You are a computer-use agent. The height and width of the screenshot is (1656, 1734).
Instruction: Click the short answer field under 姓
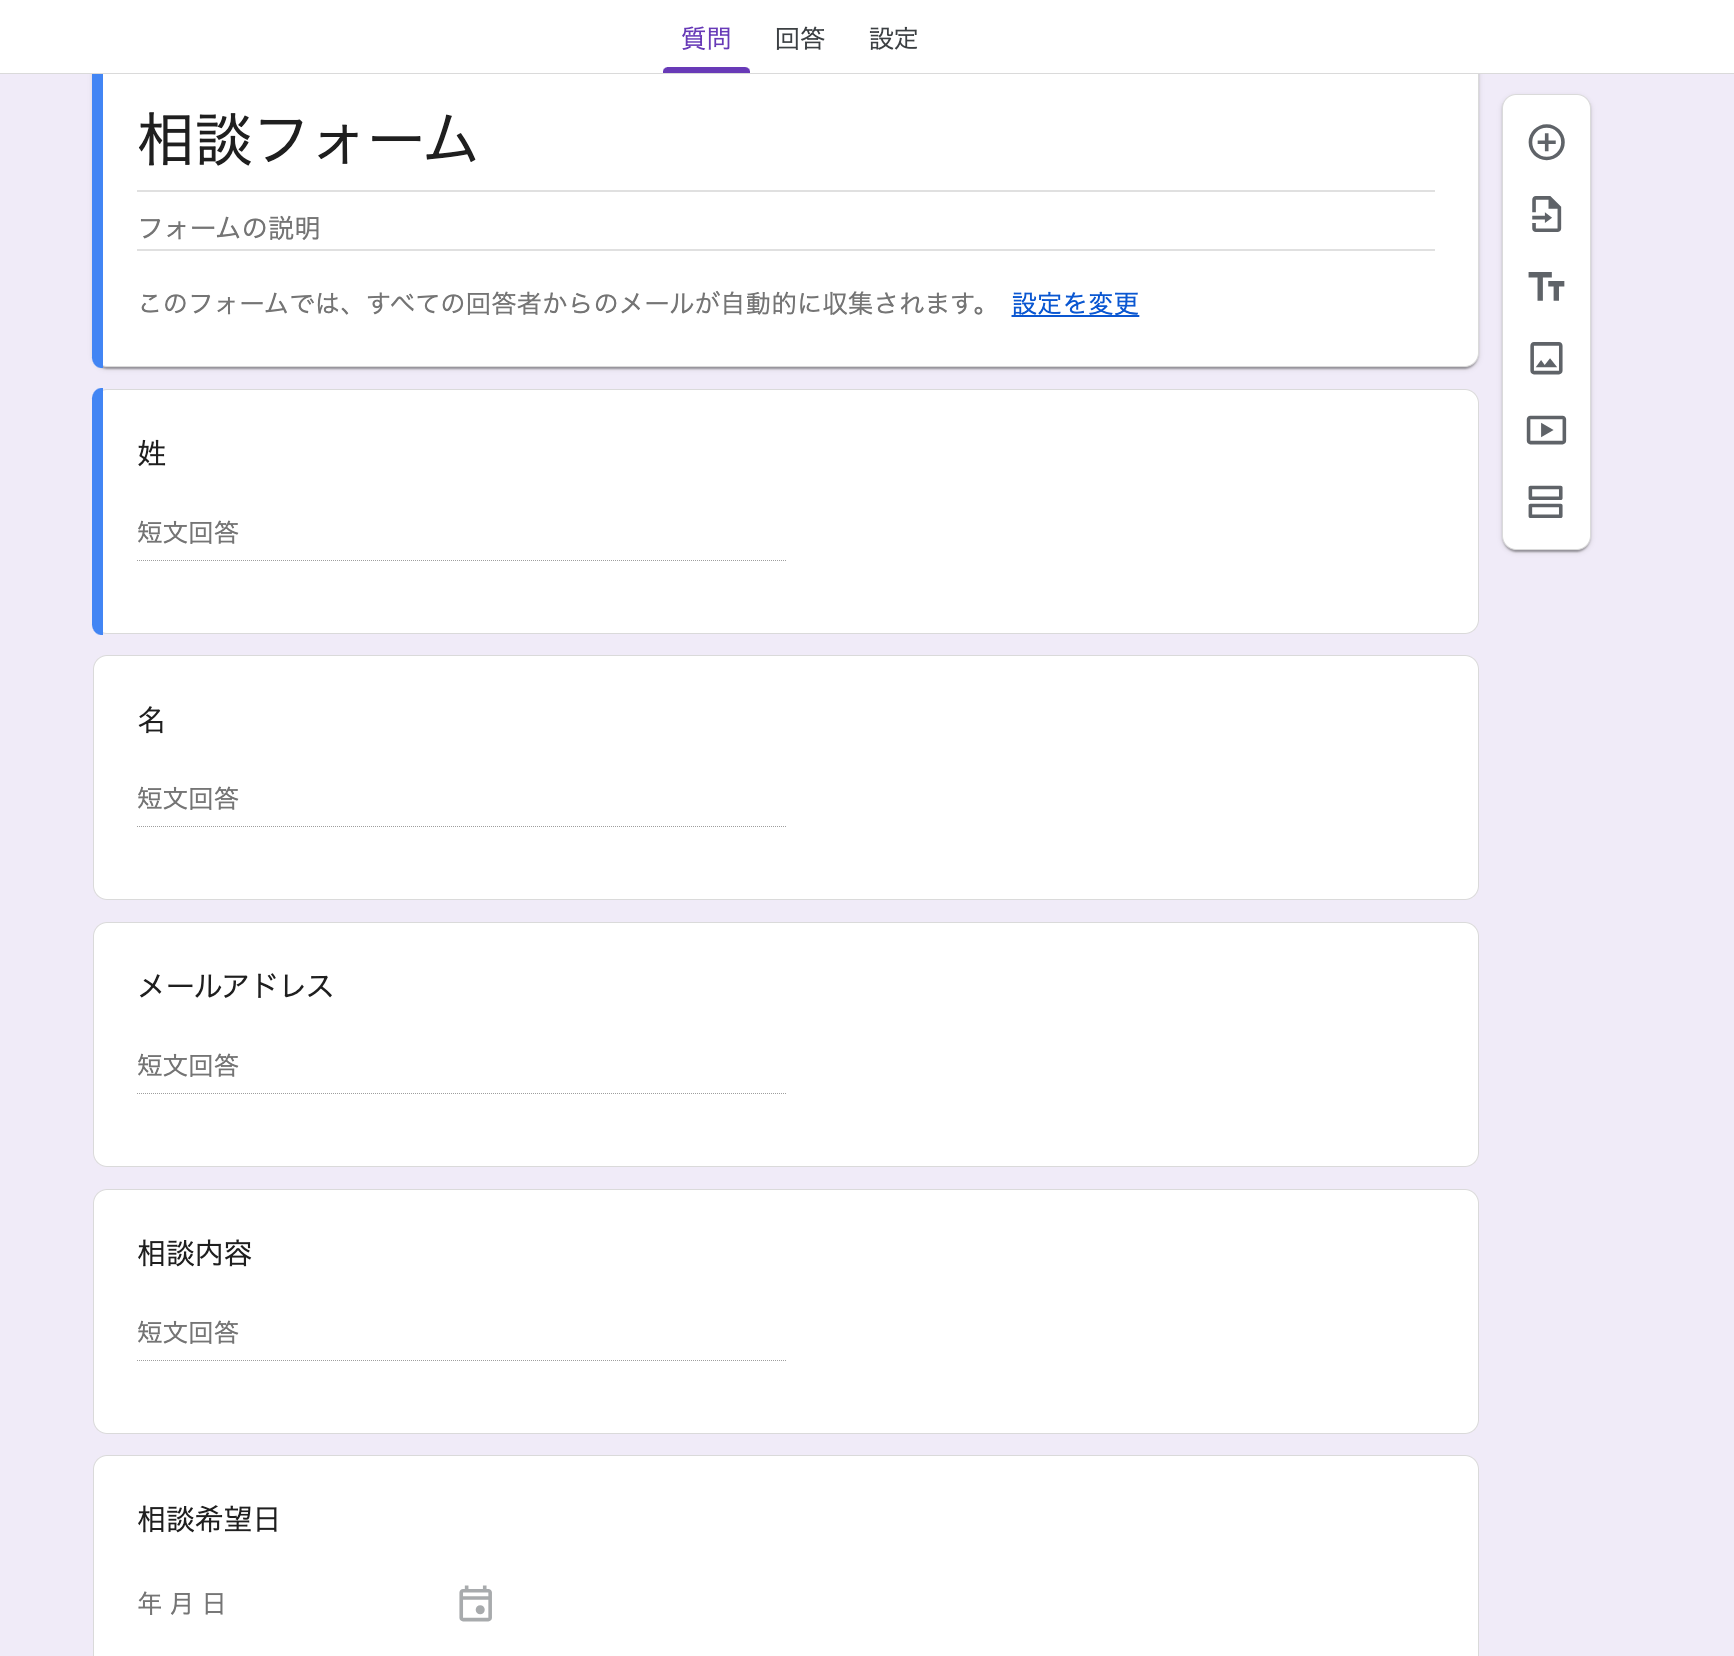tap(460, 534)
